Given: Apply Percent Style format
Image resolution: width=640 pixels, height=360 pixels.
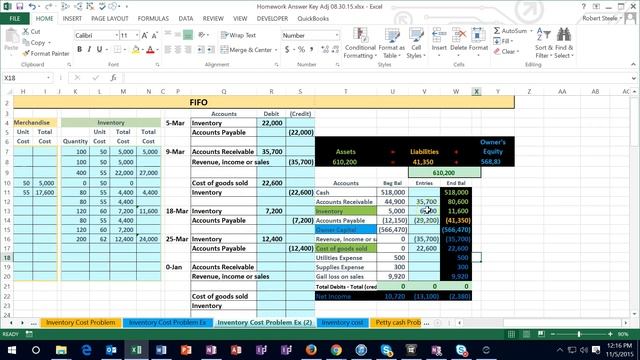Looking at the screenshot, I should (301, 50).
